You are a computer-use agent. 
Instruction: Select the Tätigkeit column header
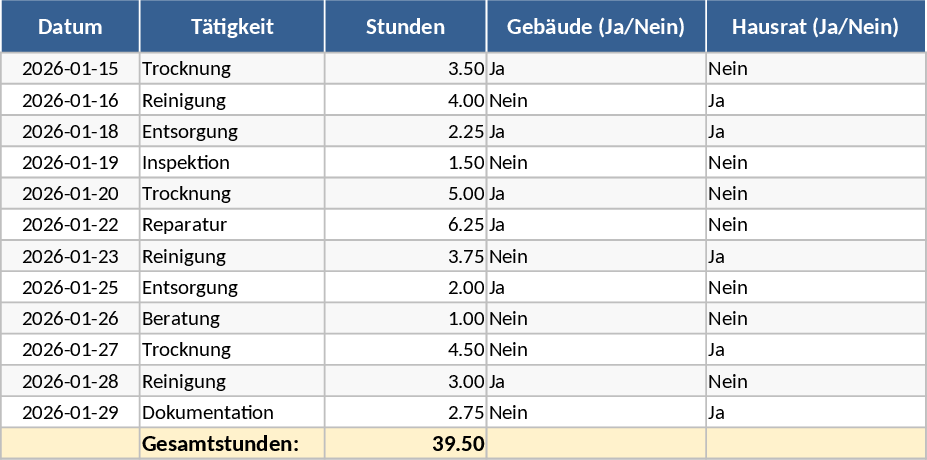(232, 27)
